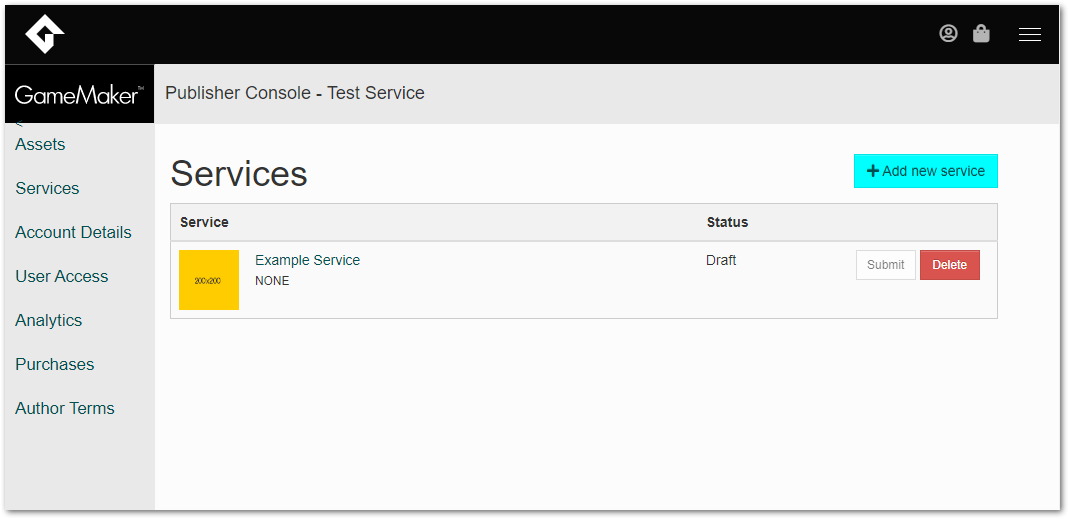Click the Status column header
This screenshot has width=1069, height=519.
click(727, 222)
